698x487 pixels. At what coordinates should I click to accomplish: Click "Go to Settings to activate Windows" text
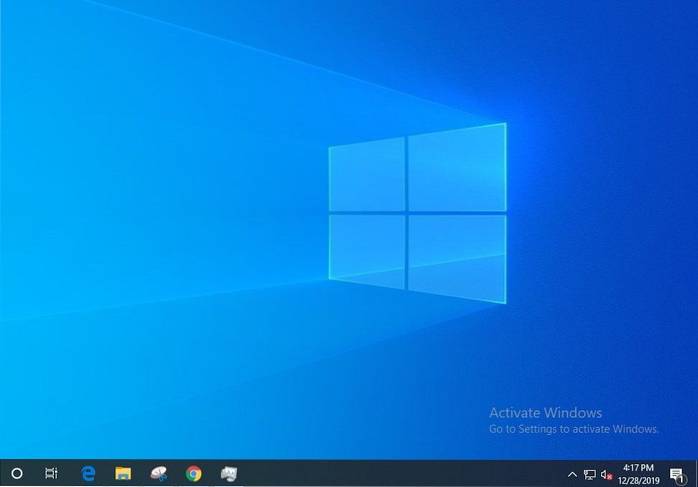[573, 428]
